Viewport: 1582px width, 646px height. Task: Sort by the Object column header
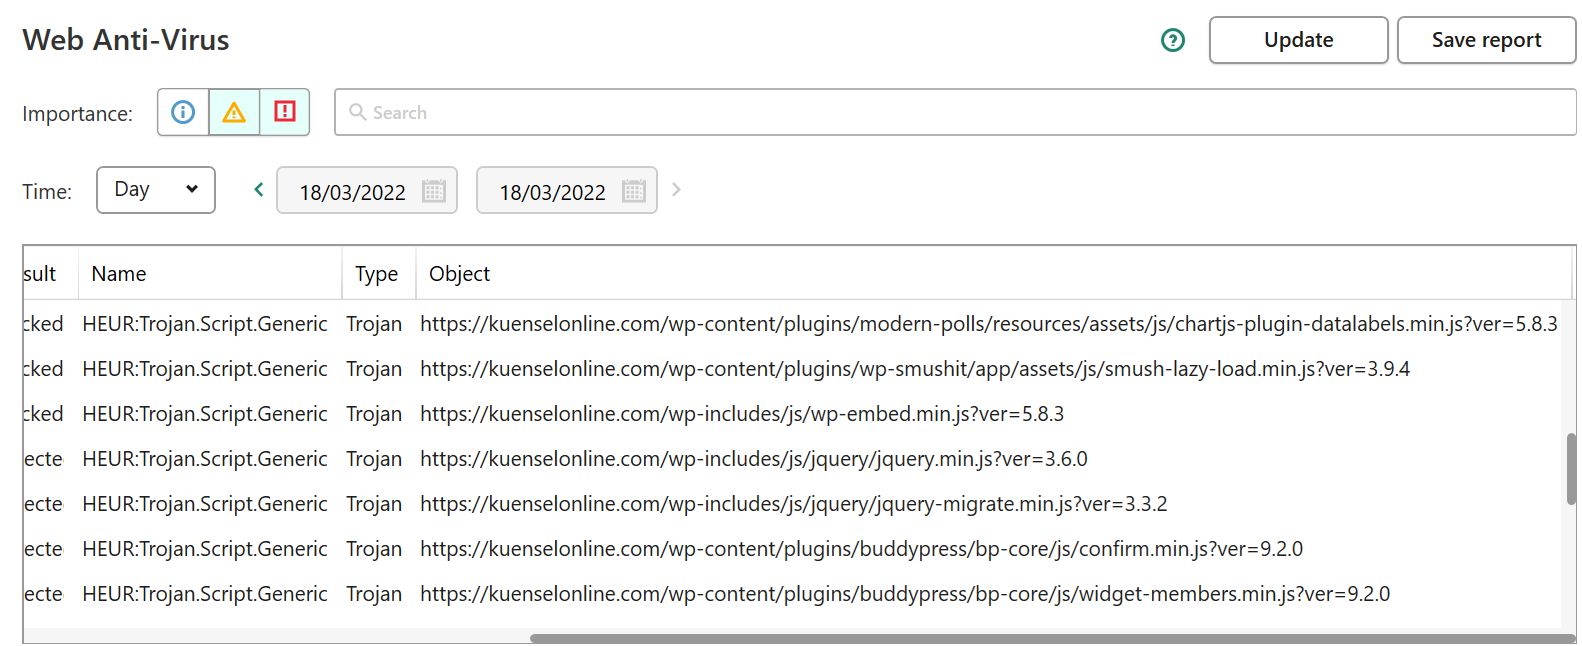994,273
